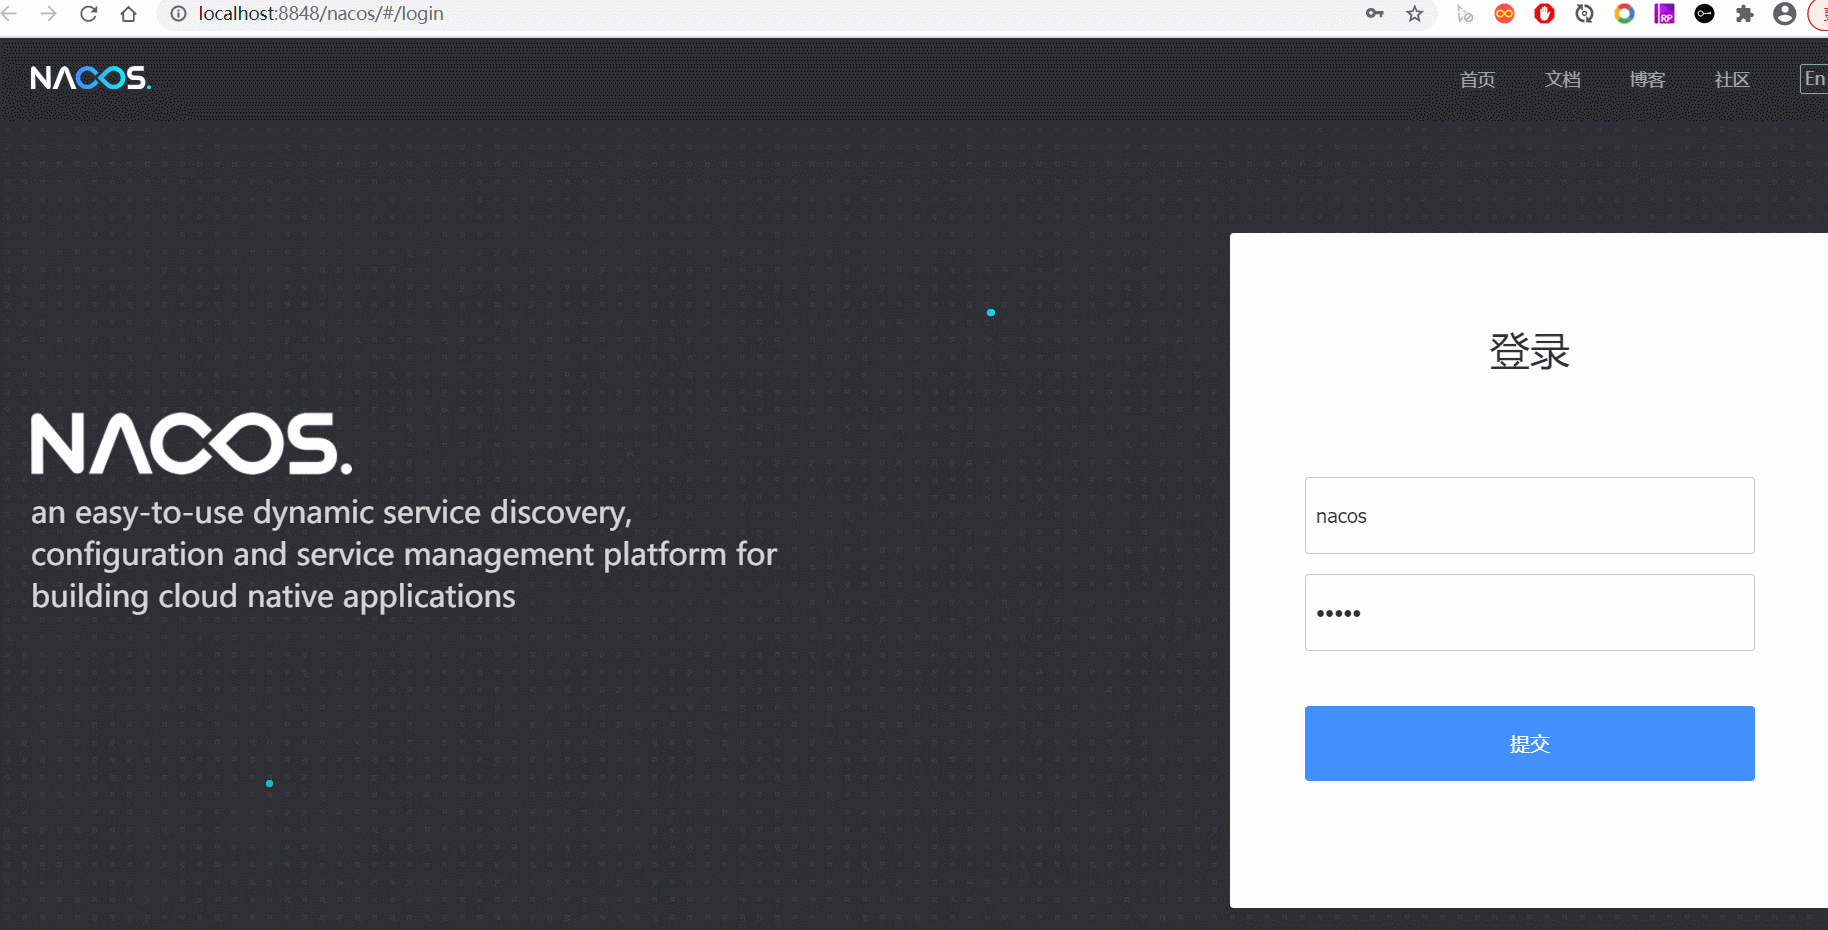Open the red ad-blocker hand extension
The width and height of the screenshot is (1828, 930).
pos(1545,14)
